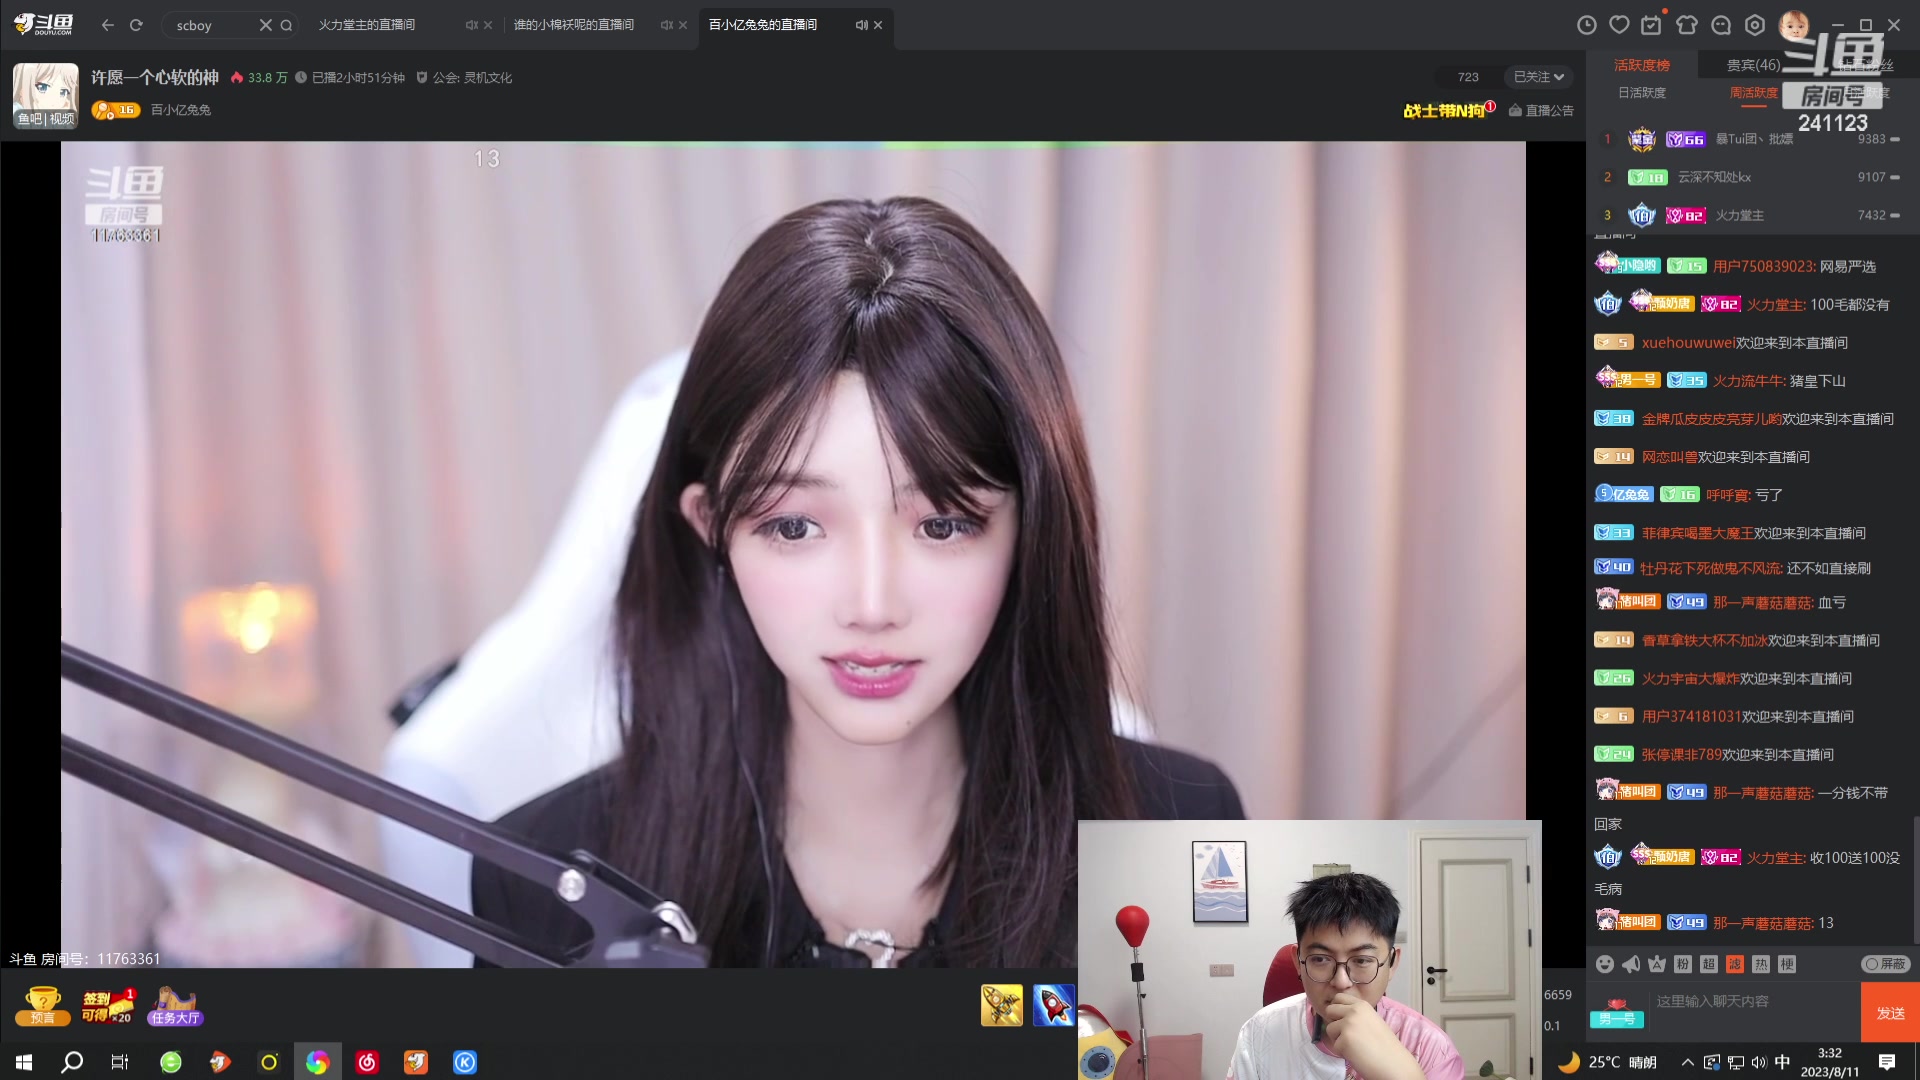Click the streamer avatar thumbnail
The width and height of the screenshot is (1920, 1080).
click(x=45, y=96)
